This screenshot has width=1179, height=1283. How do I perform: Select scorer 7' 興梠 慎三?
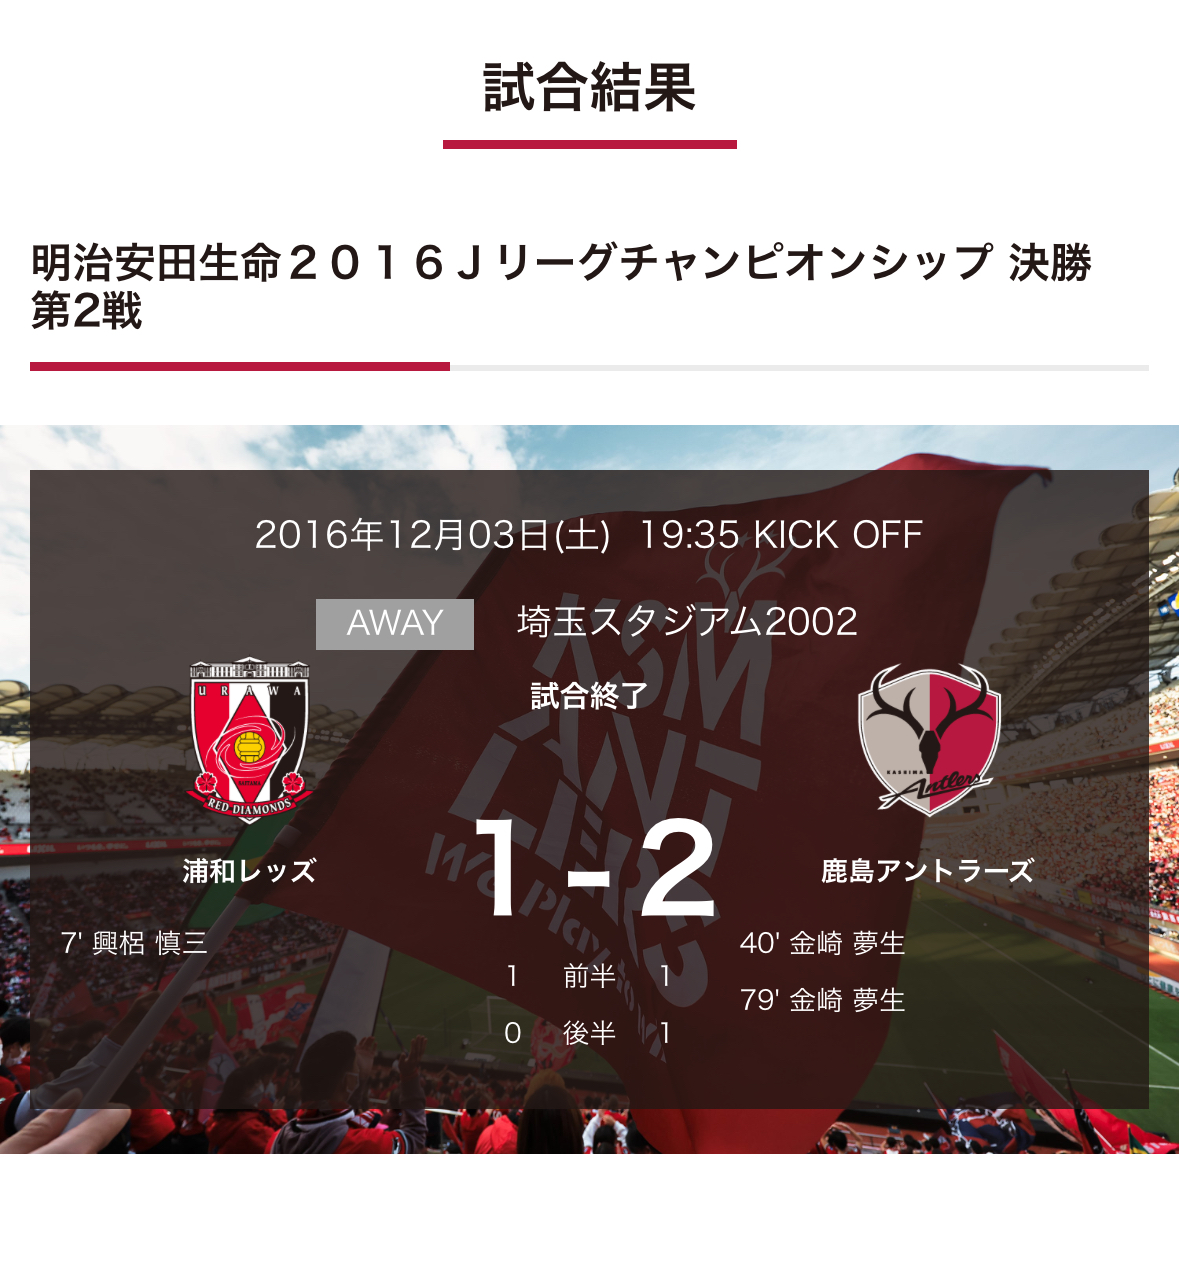coord(134,943)
